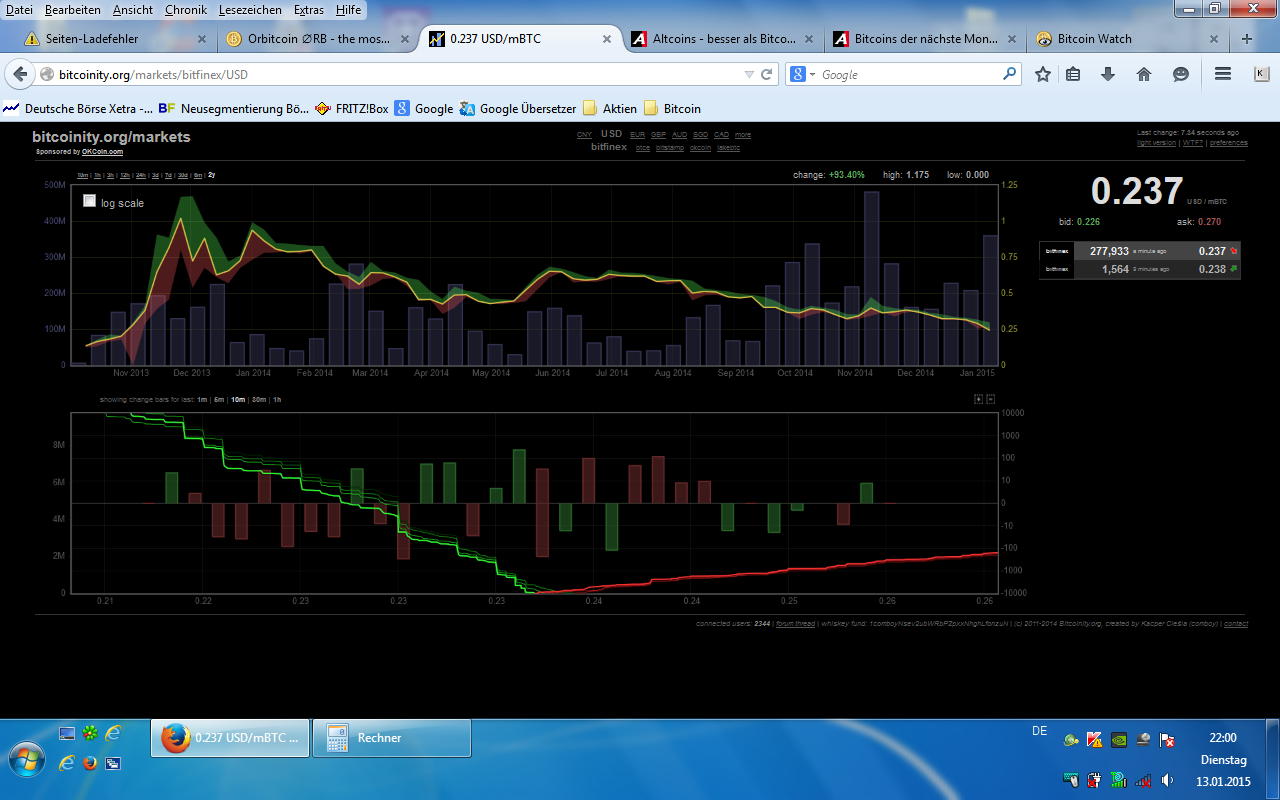Select the 6m chart timespan

click(198, 175)
